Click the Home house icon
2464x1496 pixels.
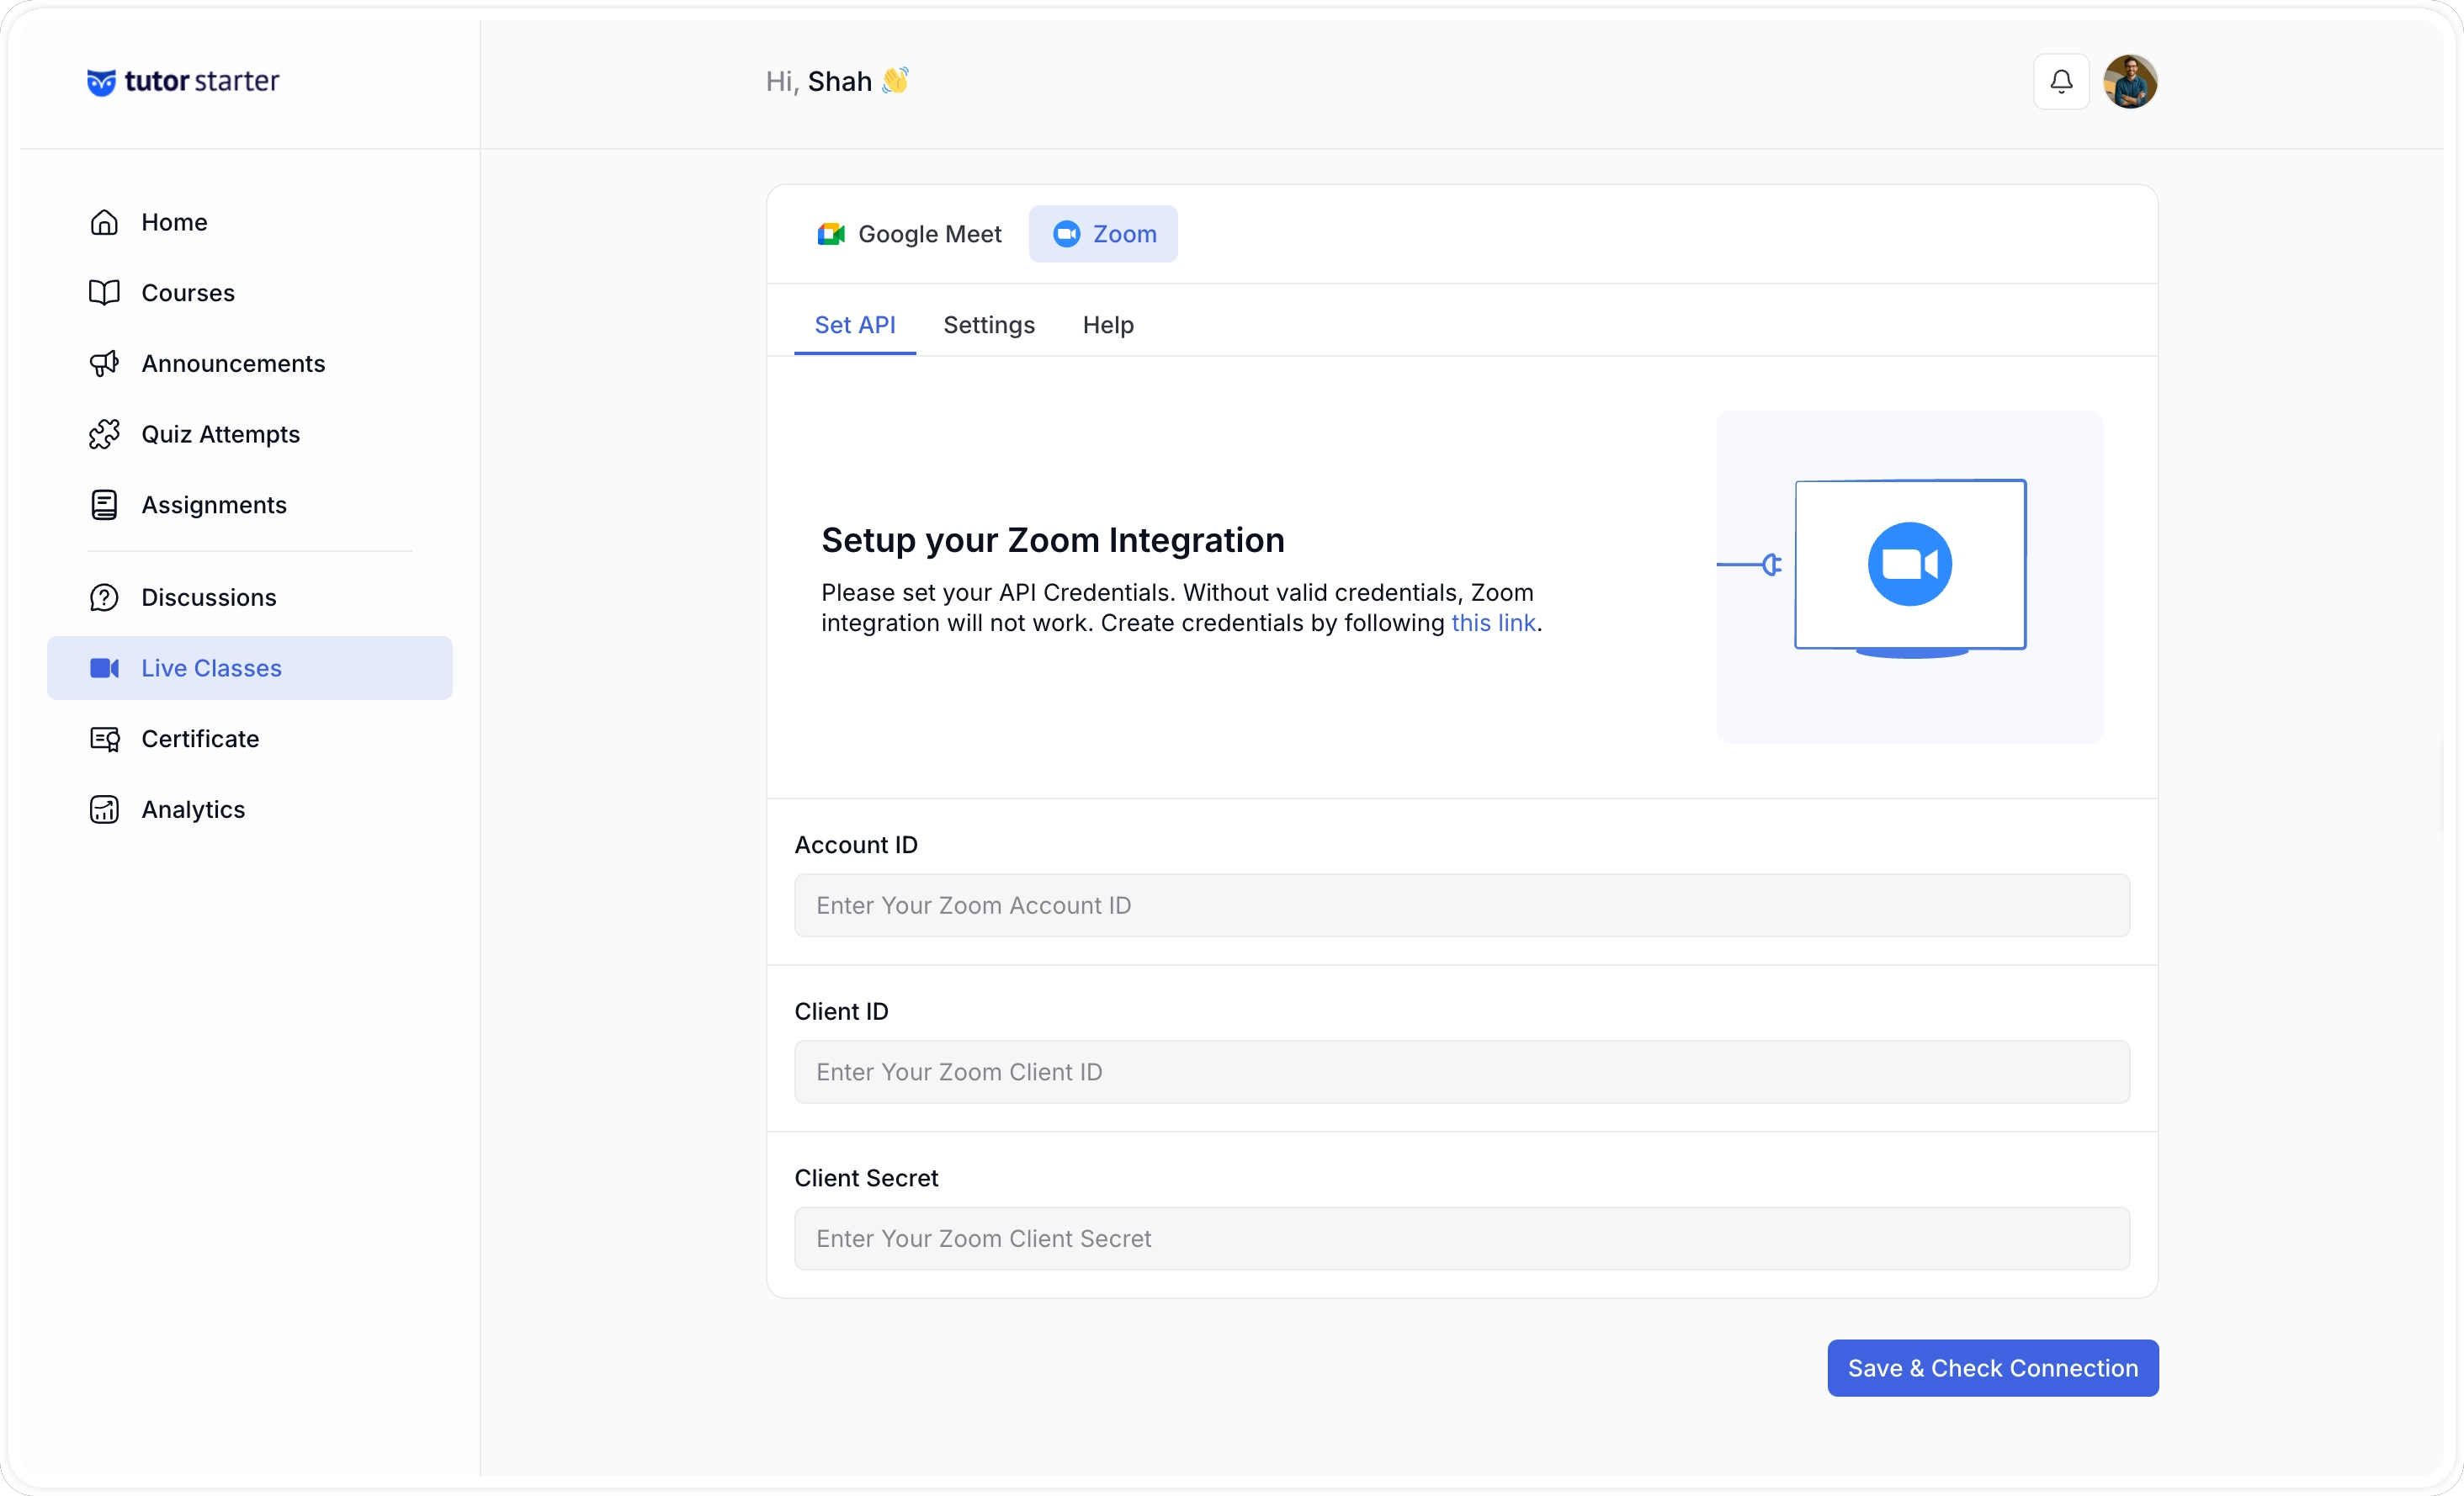(x=104, y=222)
